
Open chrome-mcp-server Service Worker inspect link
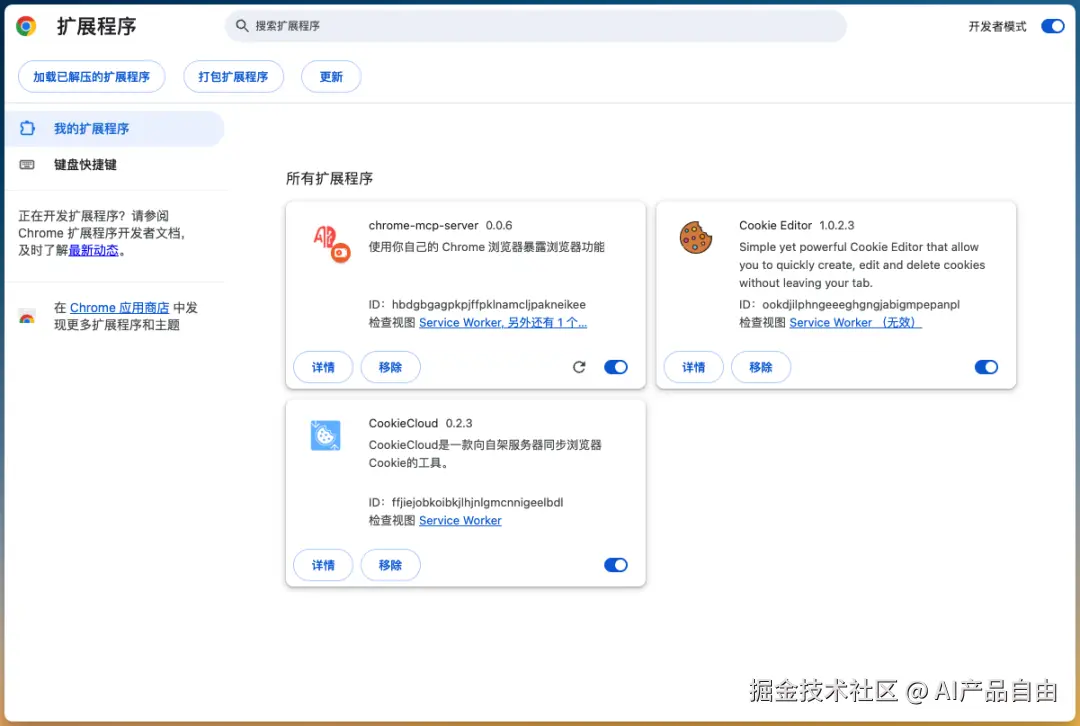(503, 322)
